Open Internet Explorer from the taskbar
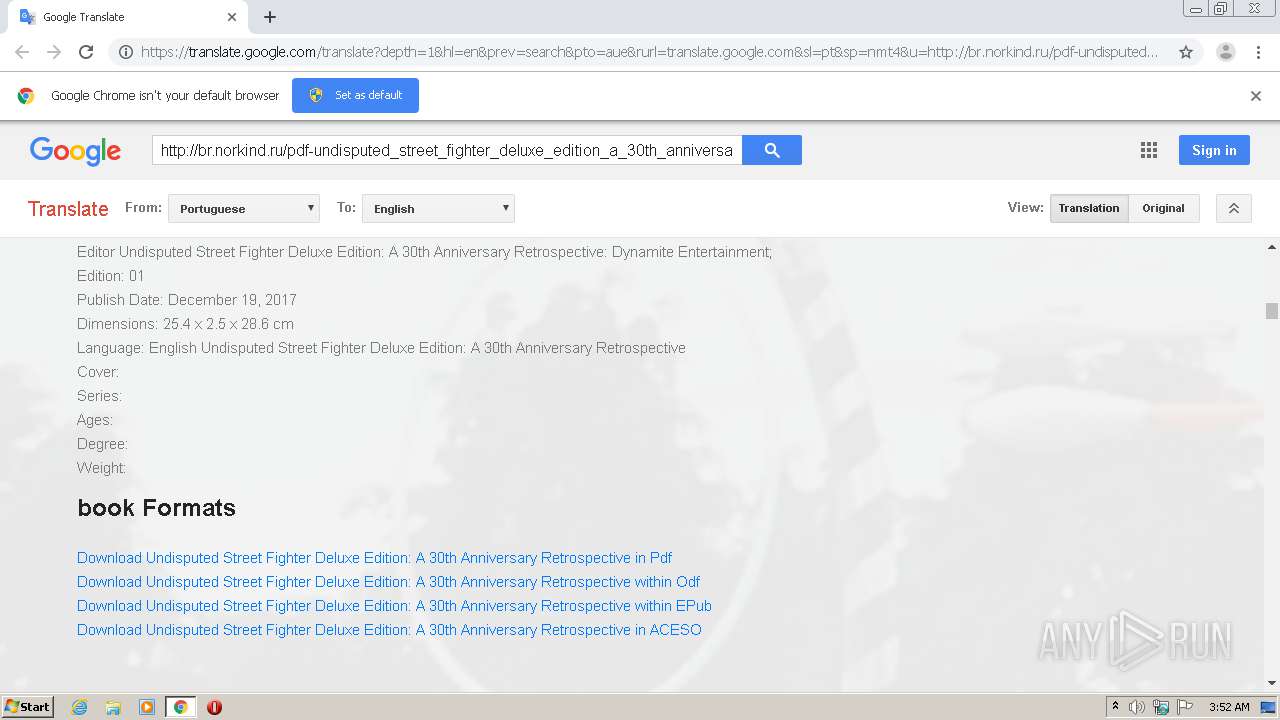Image resolution: width=1280 pixels, height=720 pixels. [80, 707]
